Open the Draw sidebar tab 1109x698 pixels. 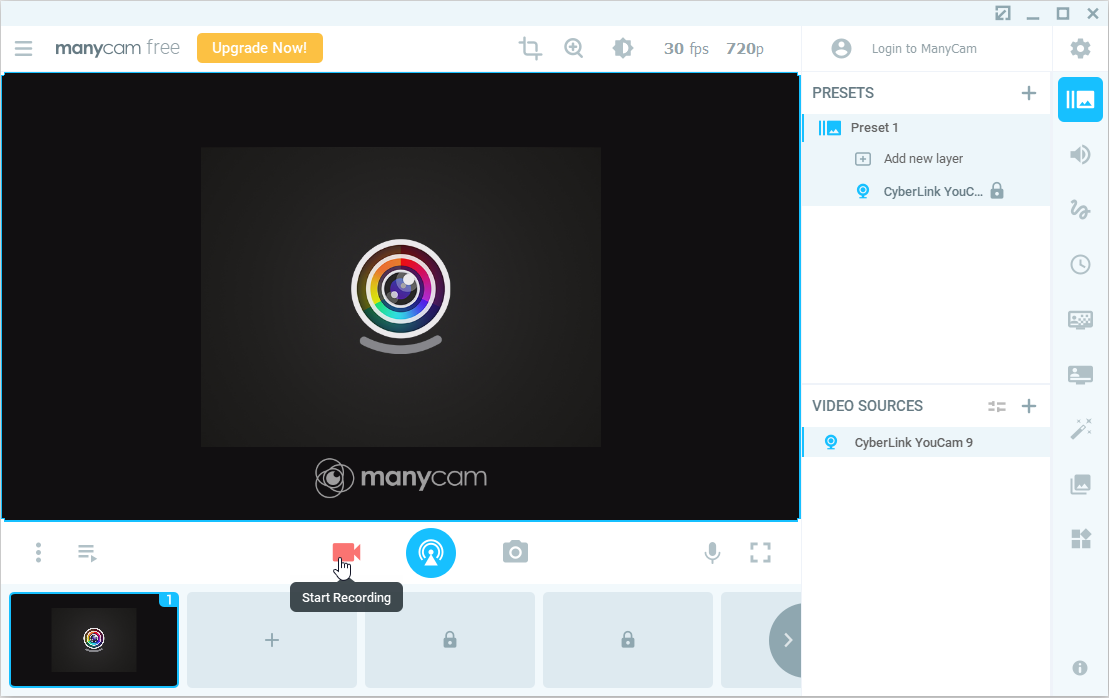[x=1080, y=209]
